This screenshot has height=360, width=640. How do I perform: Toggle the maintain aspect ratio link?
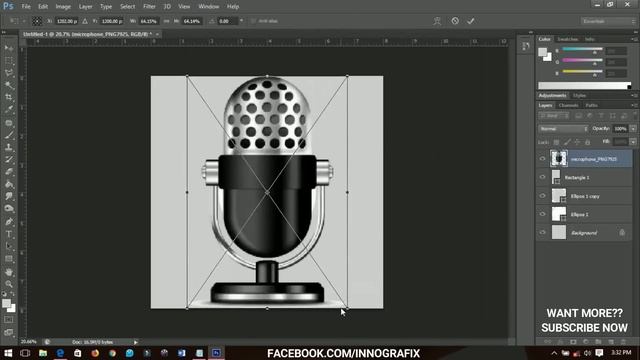167,21
